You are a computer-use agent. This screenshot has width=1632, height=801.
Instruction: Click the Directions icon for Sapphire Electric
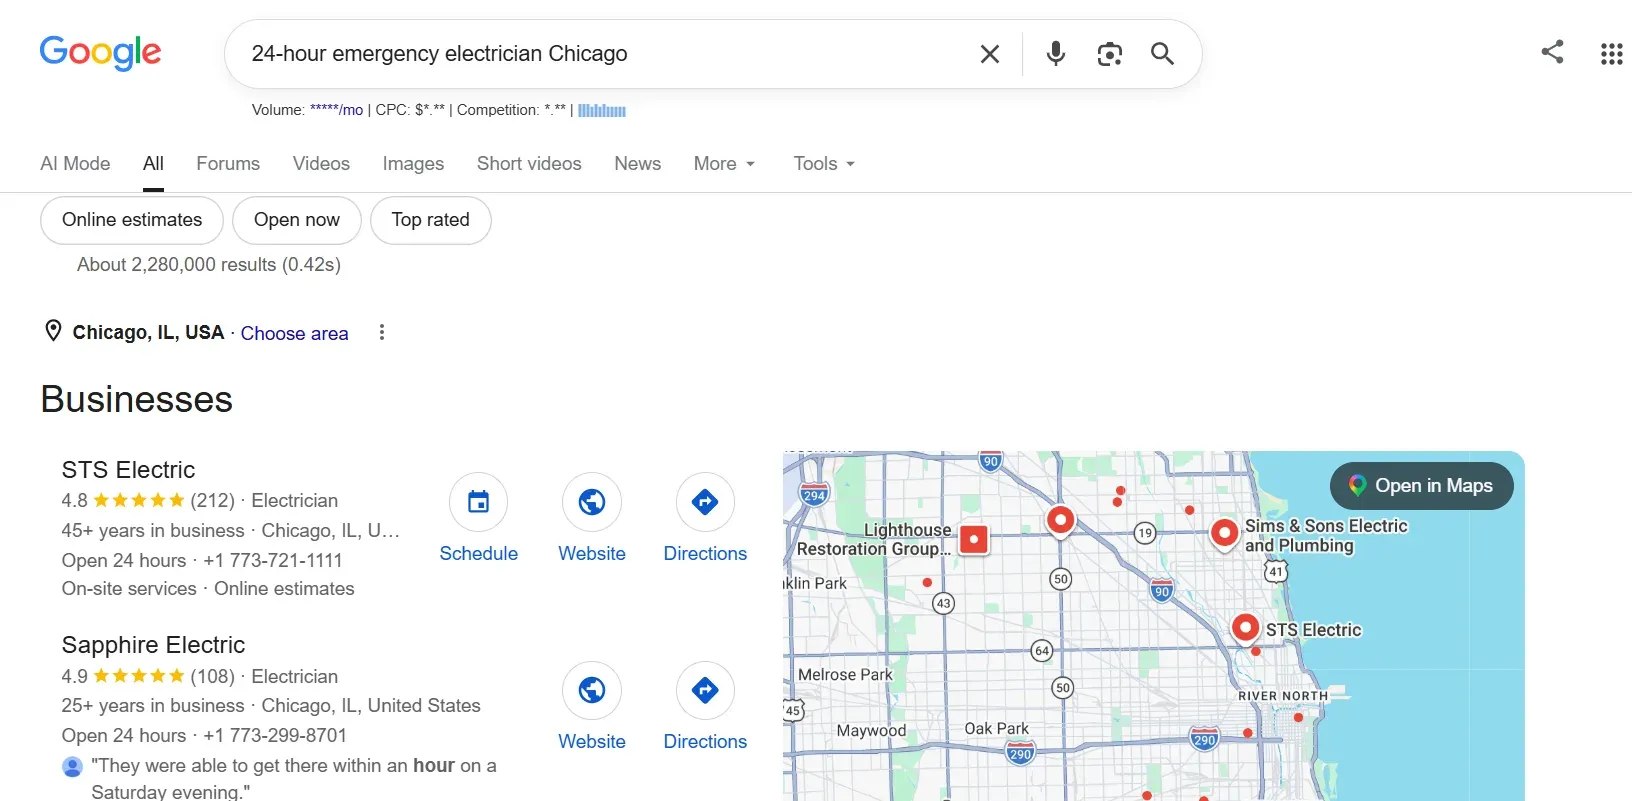pos(705,690)
